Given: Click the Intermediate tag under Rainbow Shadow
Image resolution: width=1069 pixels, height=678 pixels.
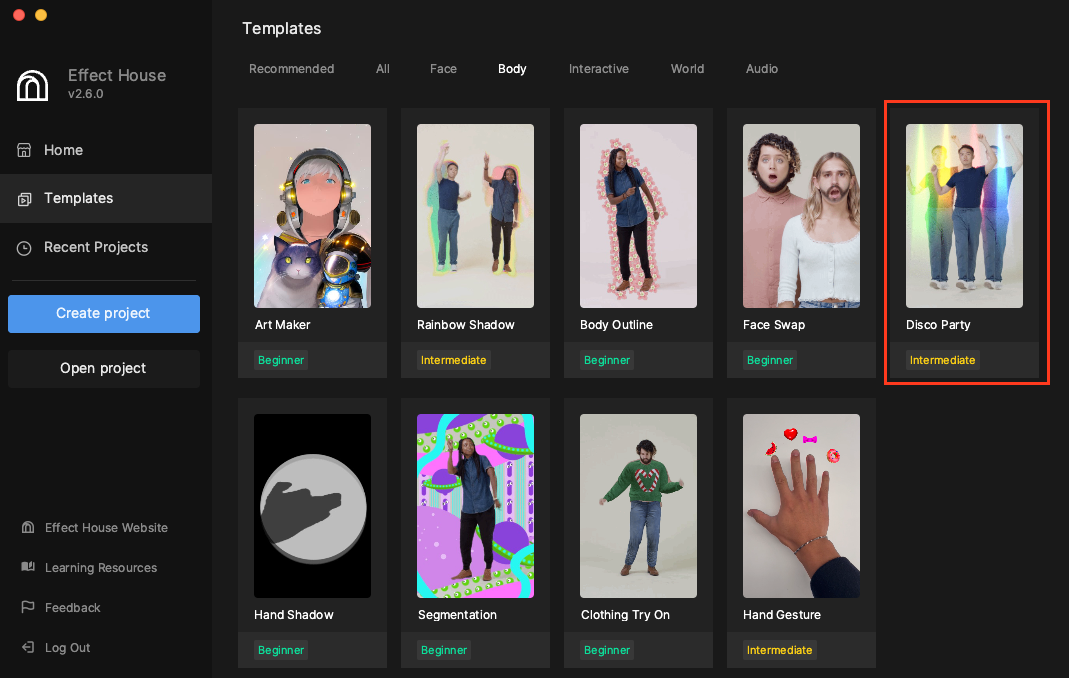Looking at the screenshot, I should click(453, 360).
